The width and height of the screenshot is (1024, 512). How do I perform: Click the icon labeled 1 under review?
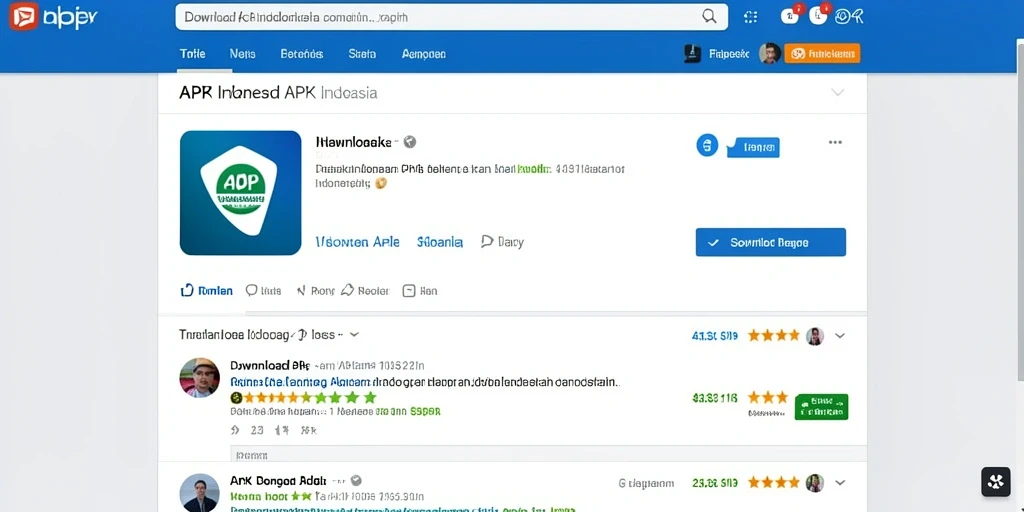(x=281, y=430)
